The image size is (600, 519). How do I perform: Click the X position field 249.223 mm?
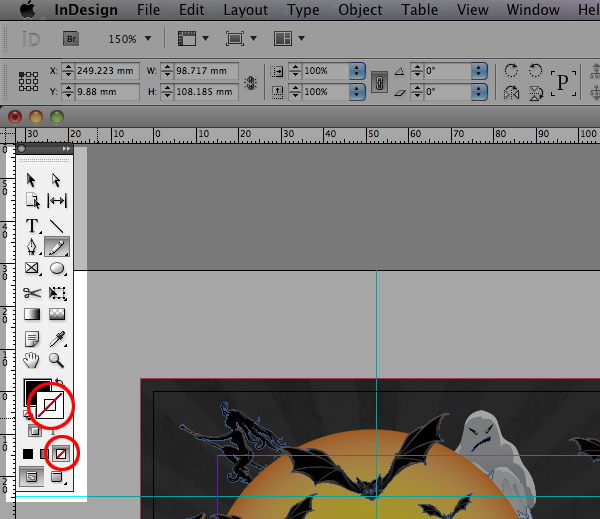point(107,71)
